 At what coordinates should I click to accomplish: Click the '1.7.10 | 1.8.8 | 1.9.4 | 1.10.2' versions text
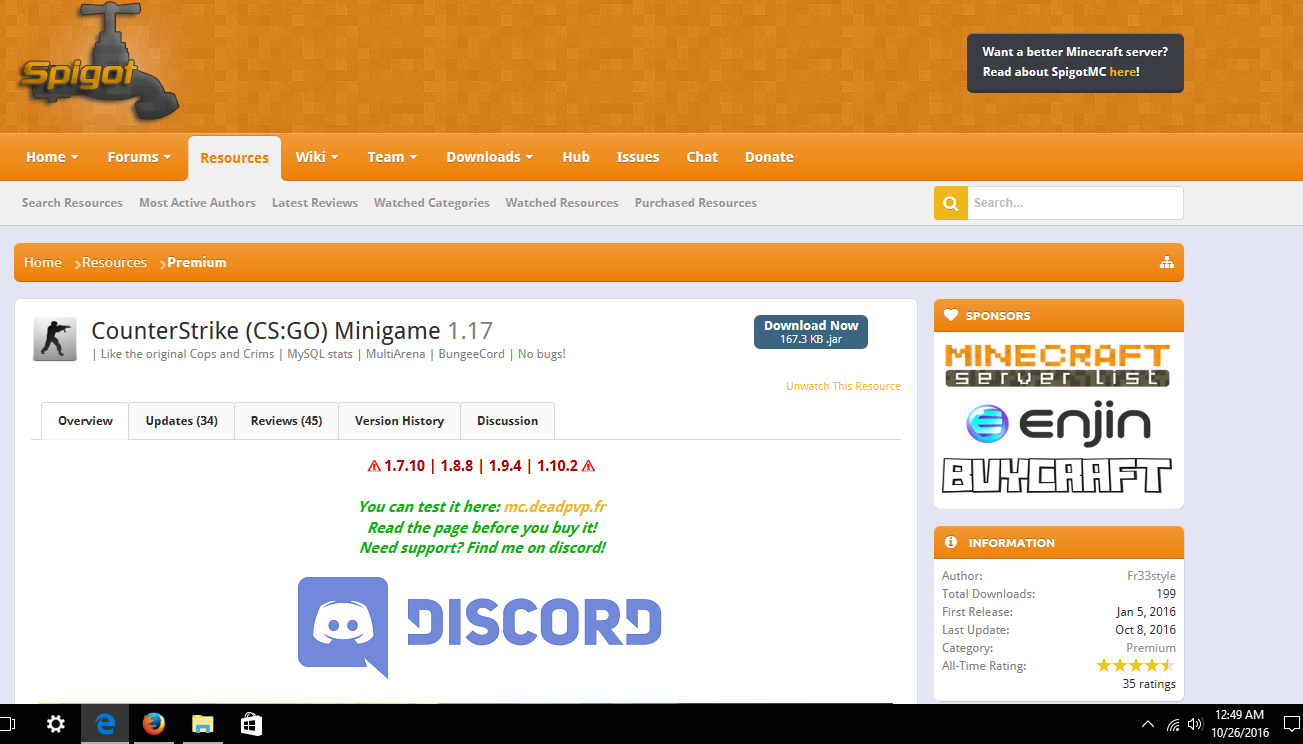click(x=481, y=466)
